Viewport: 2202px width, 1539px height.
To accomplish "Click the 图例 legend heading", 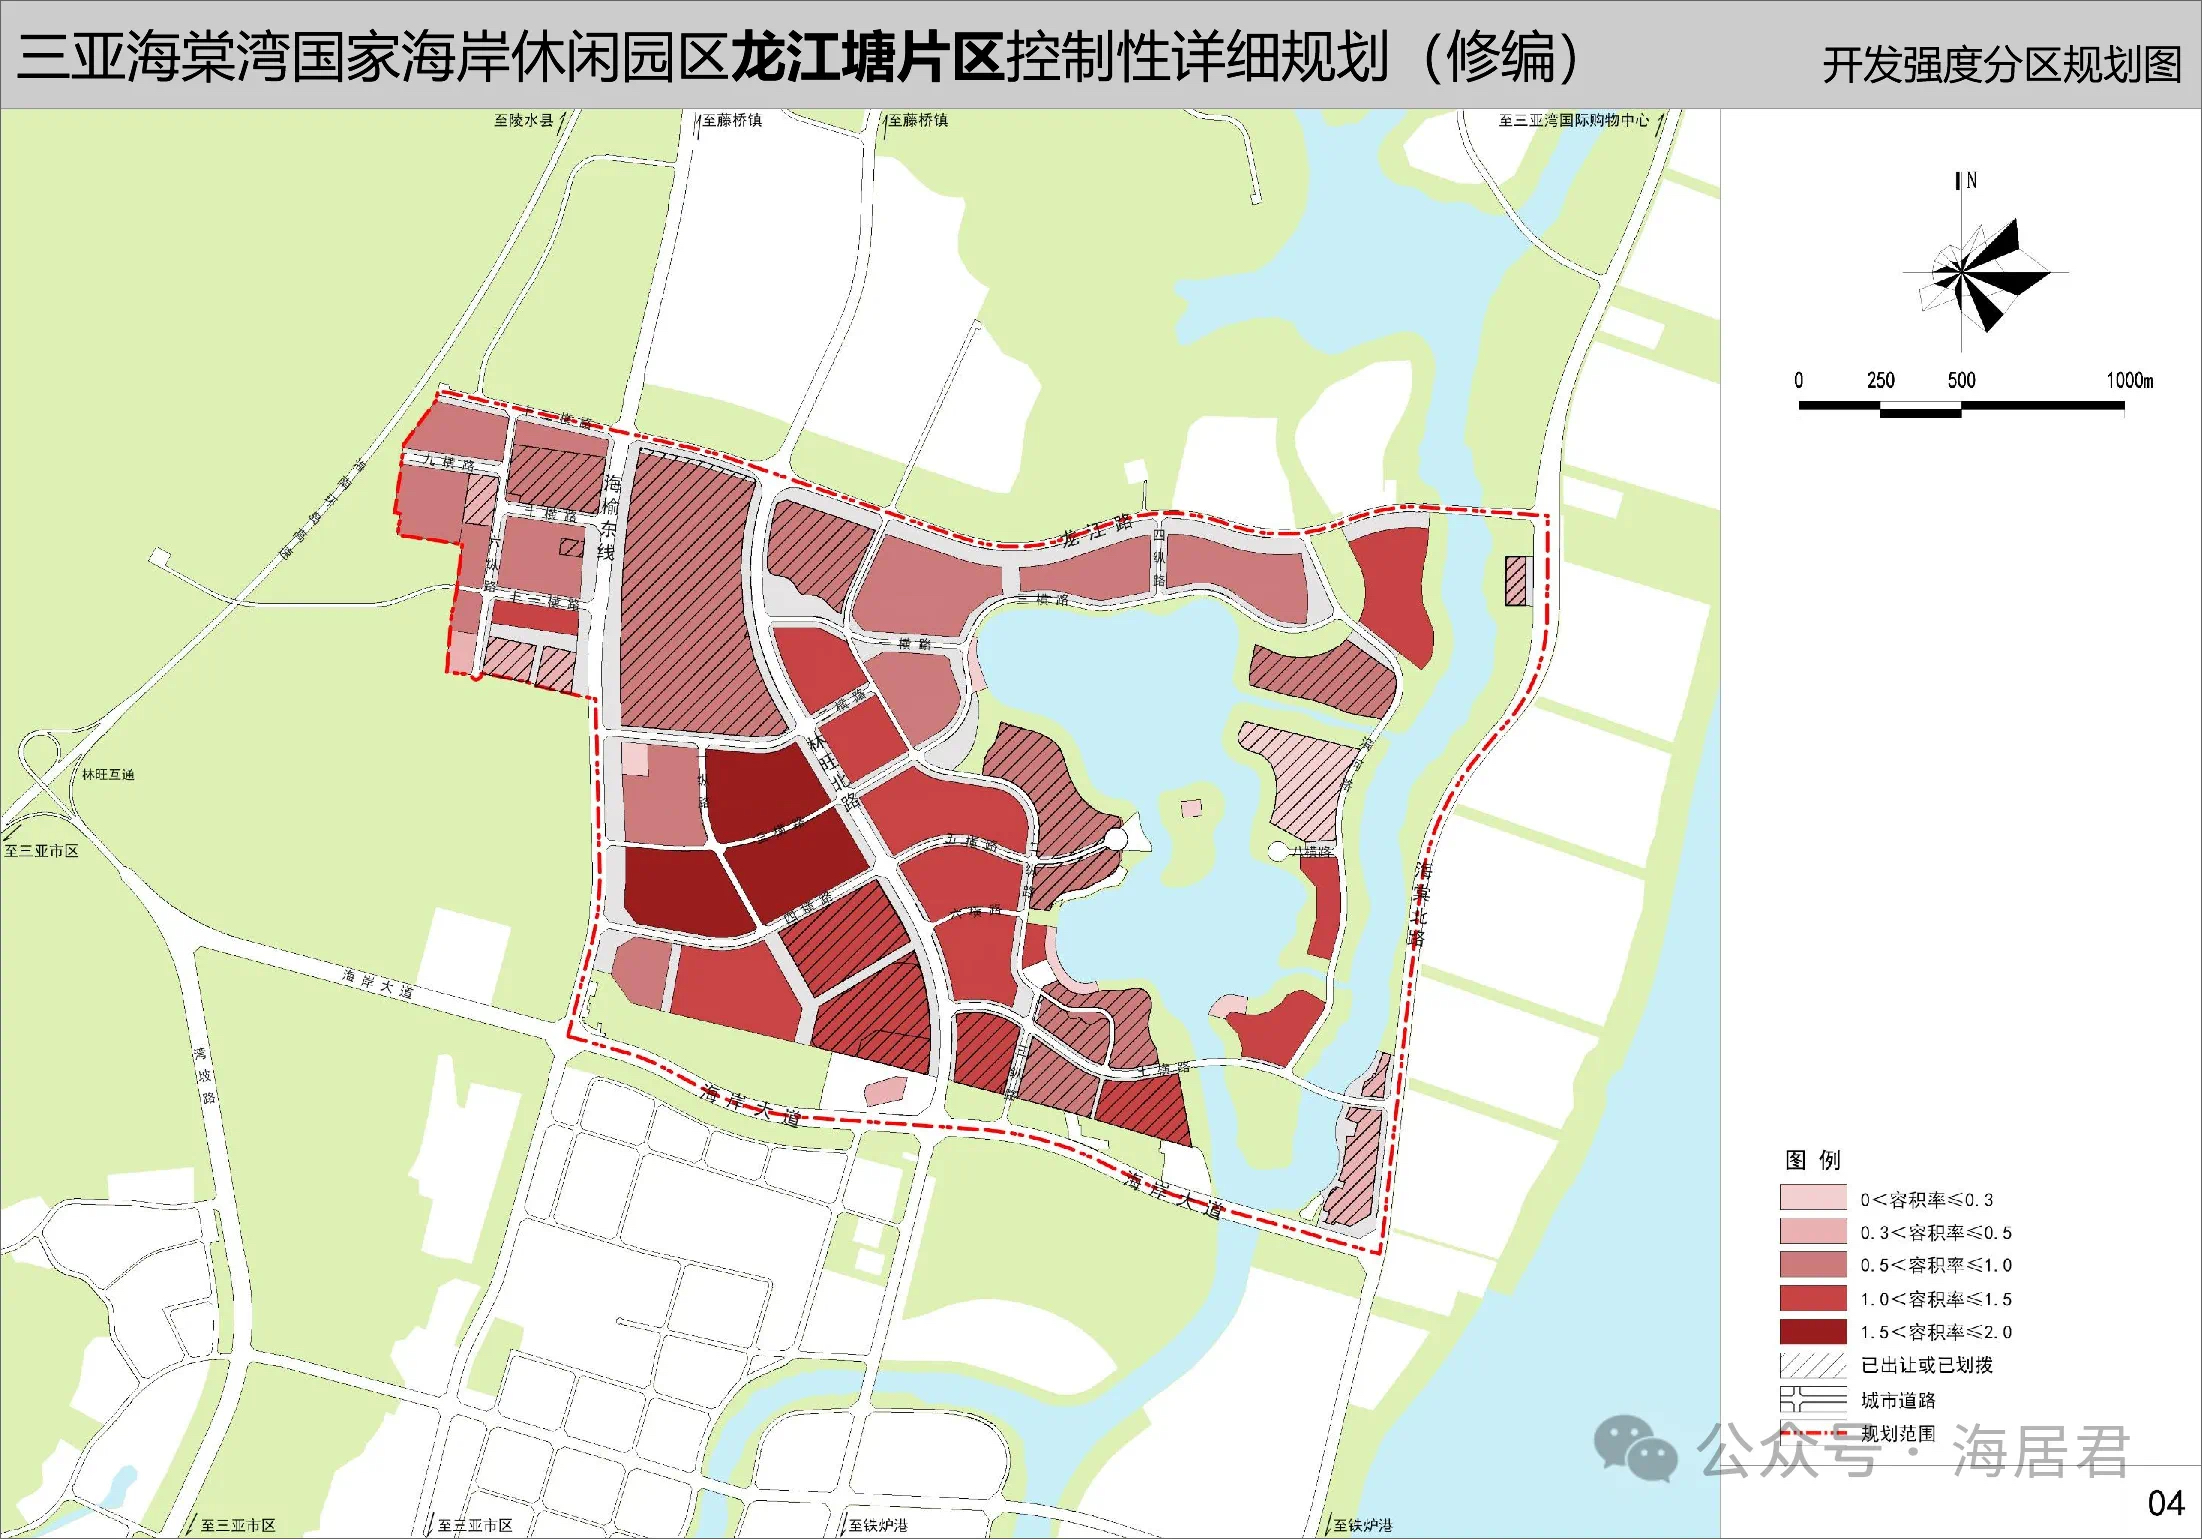I will pyautogui.click(x=1812, y=1159).
